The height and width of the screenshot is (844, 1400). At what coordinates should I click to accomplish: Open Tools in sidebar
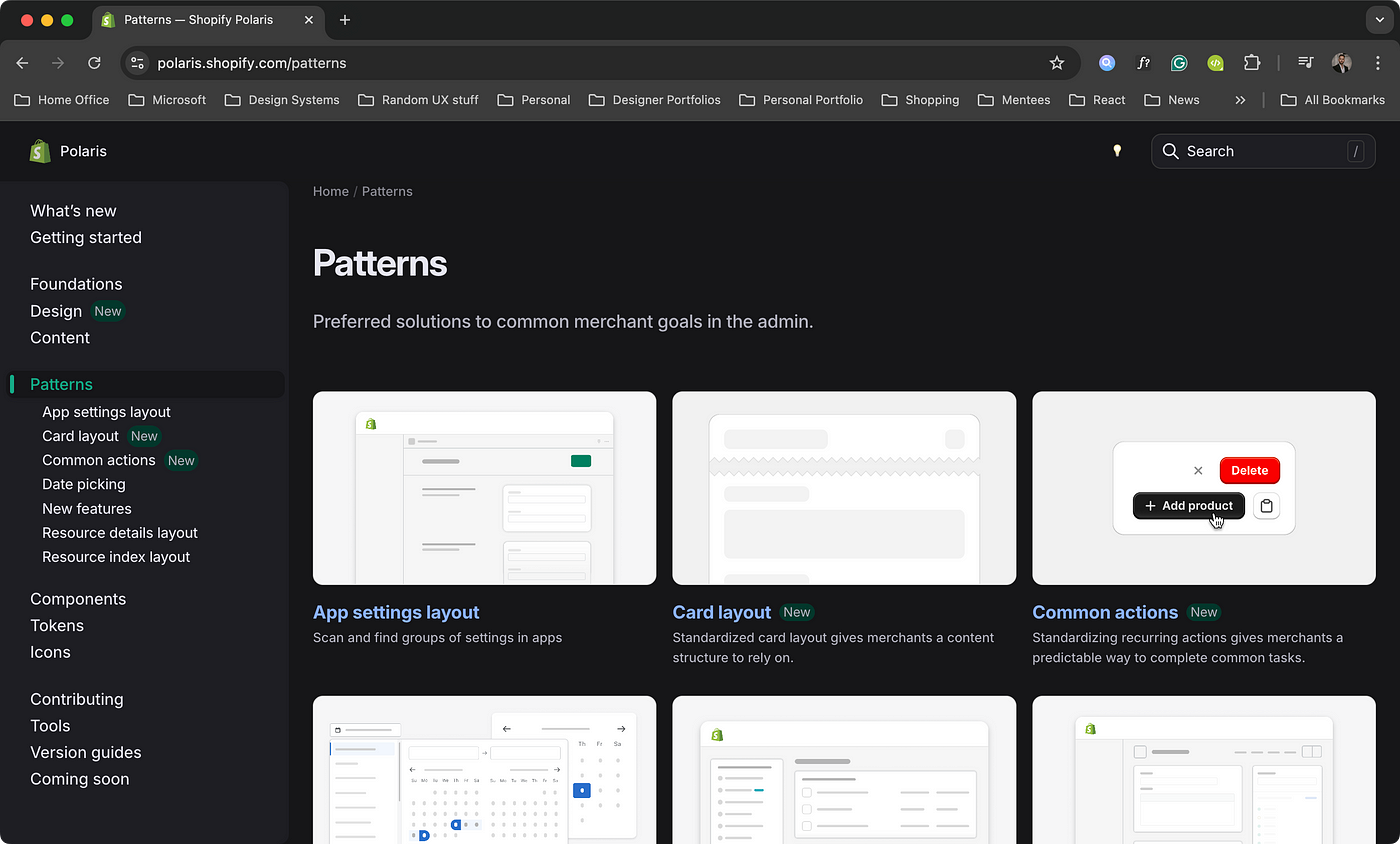point(50,726)
